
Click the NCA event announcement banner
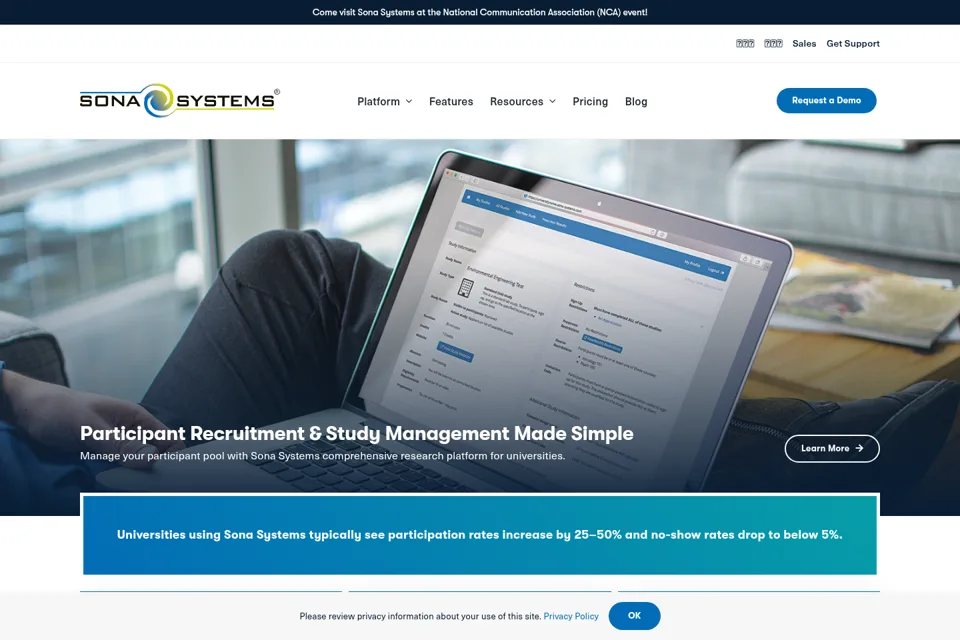[480, 12]
